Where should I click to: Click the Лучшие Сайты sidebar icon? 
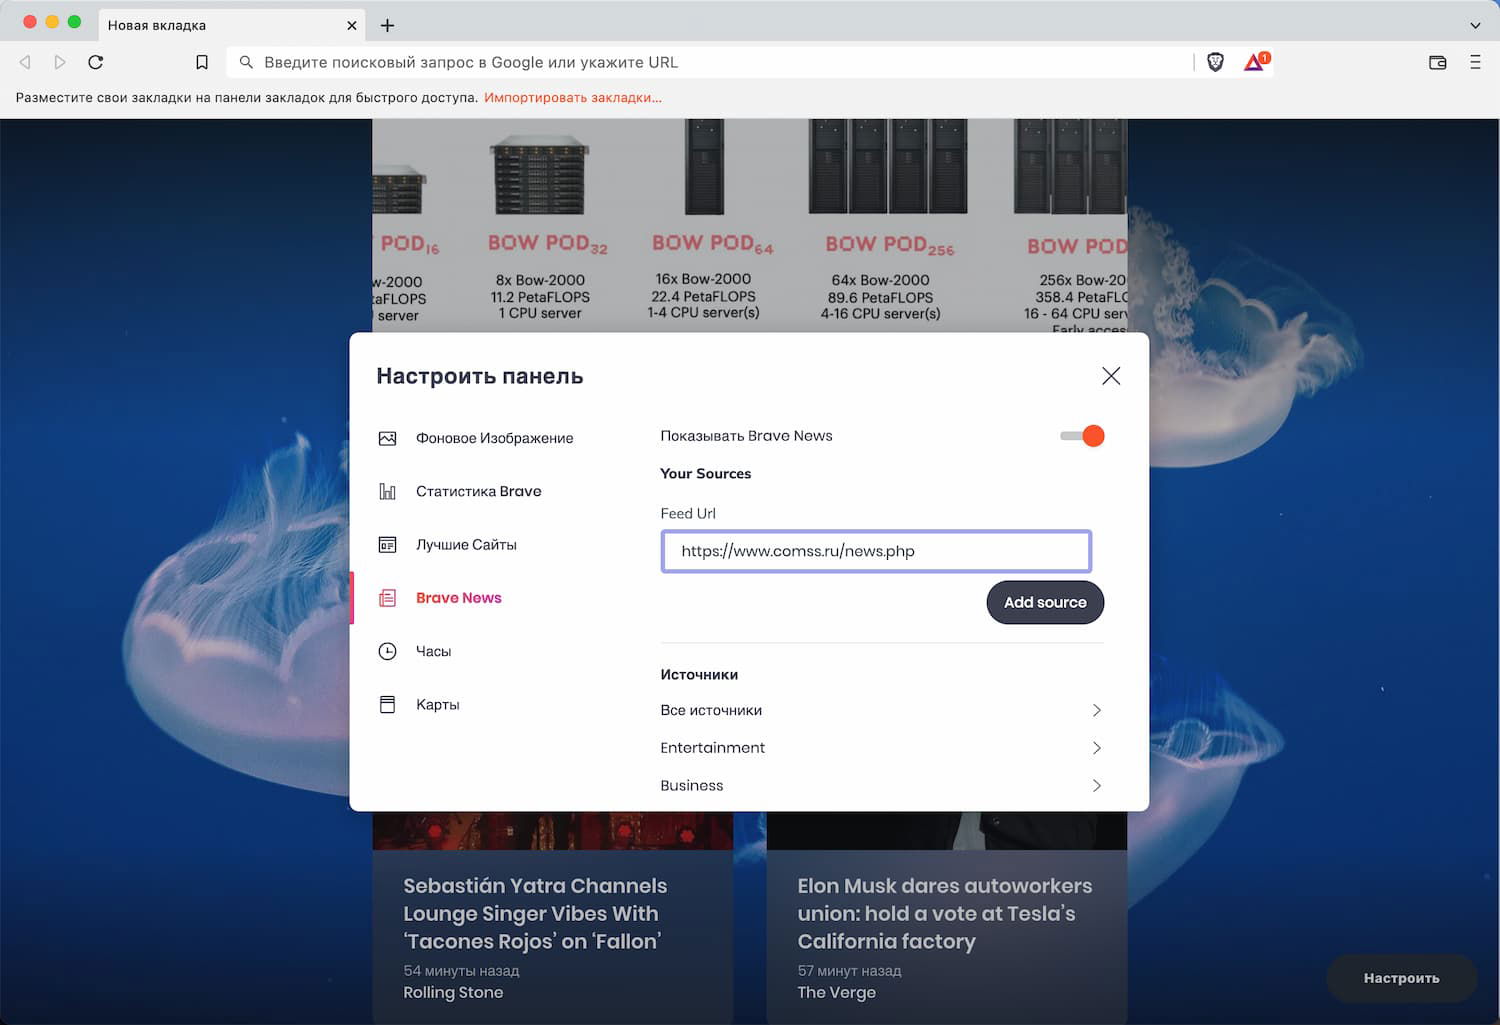pos(388,545)
